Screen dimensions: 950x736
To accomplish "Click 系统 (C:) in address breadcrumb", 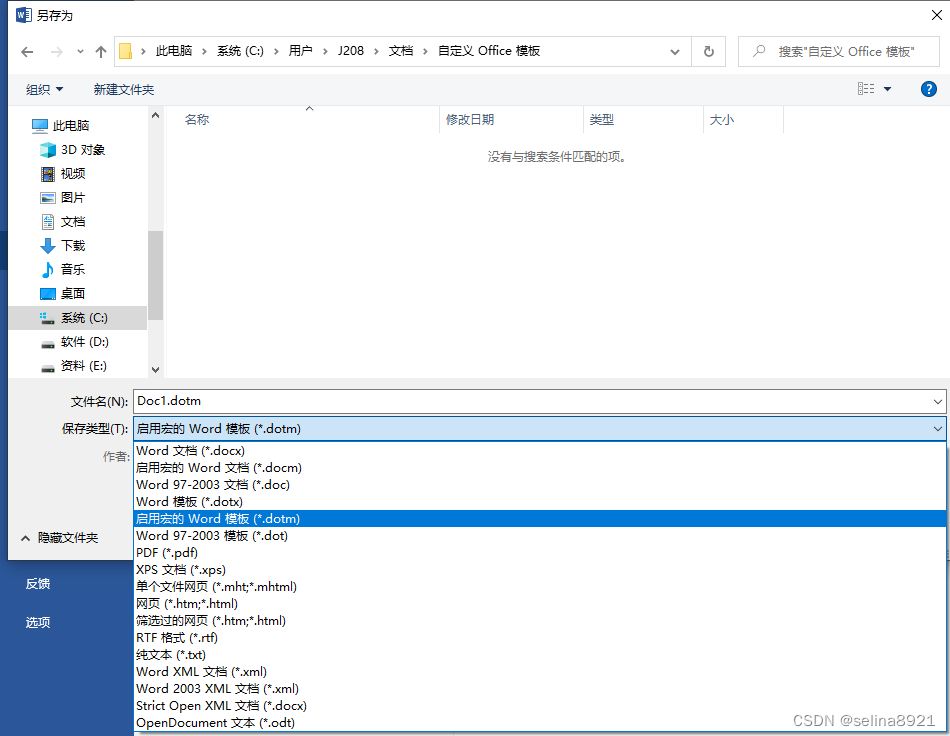I will 241,51.
